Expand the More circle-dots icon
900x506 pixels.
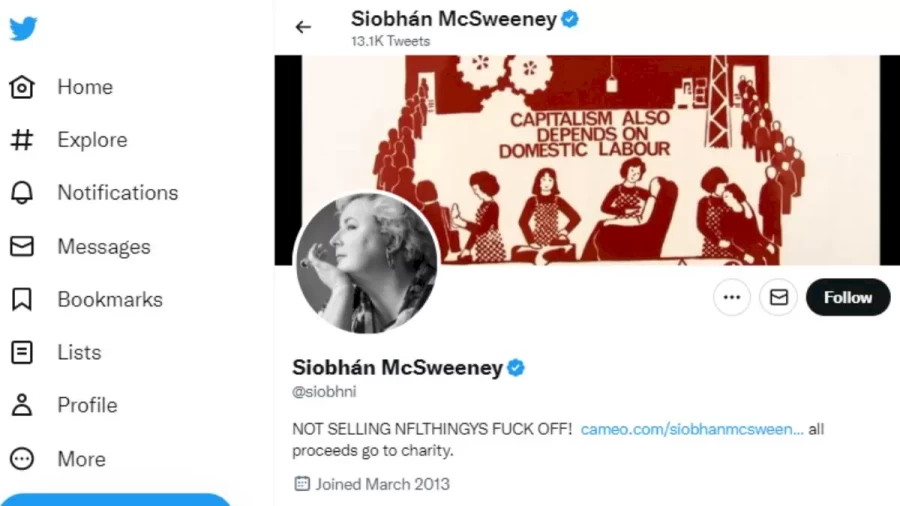[x=22, y=459]
